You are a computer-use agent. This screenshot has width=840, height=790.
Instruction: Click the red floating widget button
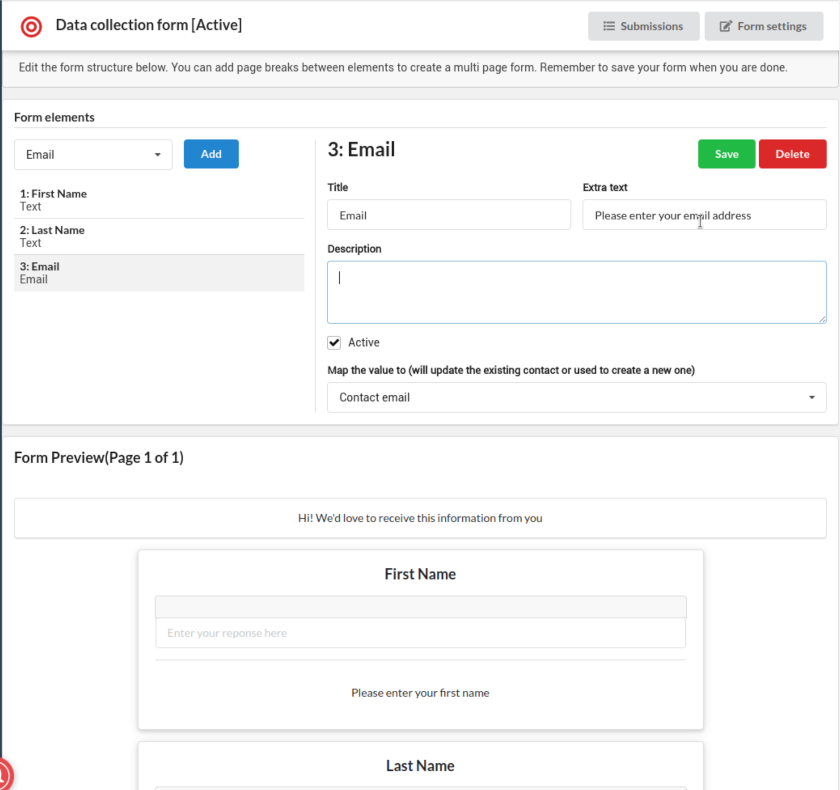(x=4, y=775)
